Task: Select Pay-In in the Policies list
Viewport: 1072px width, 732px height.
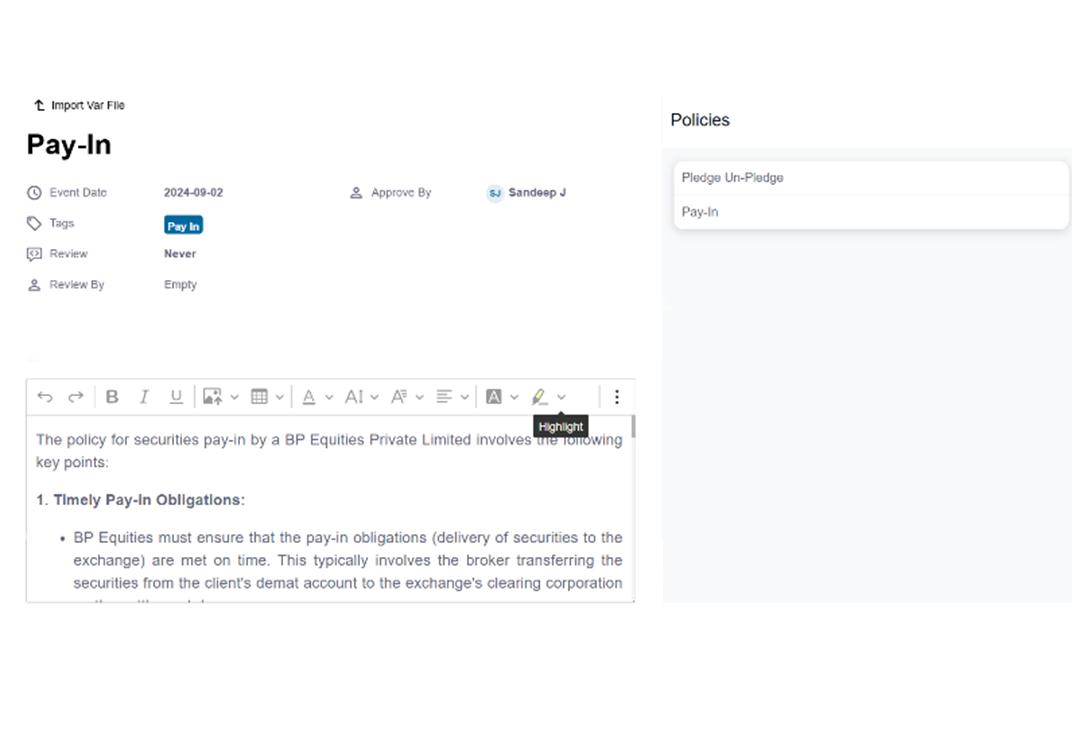Action: (700, 212)
